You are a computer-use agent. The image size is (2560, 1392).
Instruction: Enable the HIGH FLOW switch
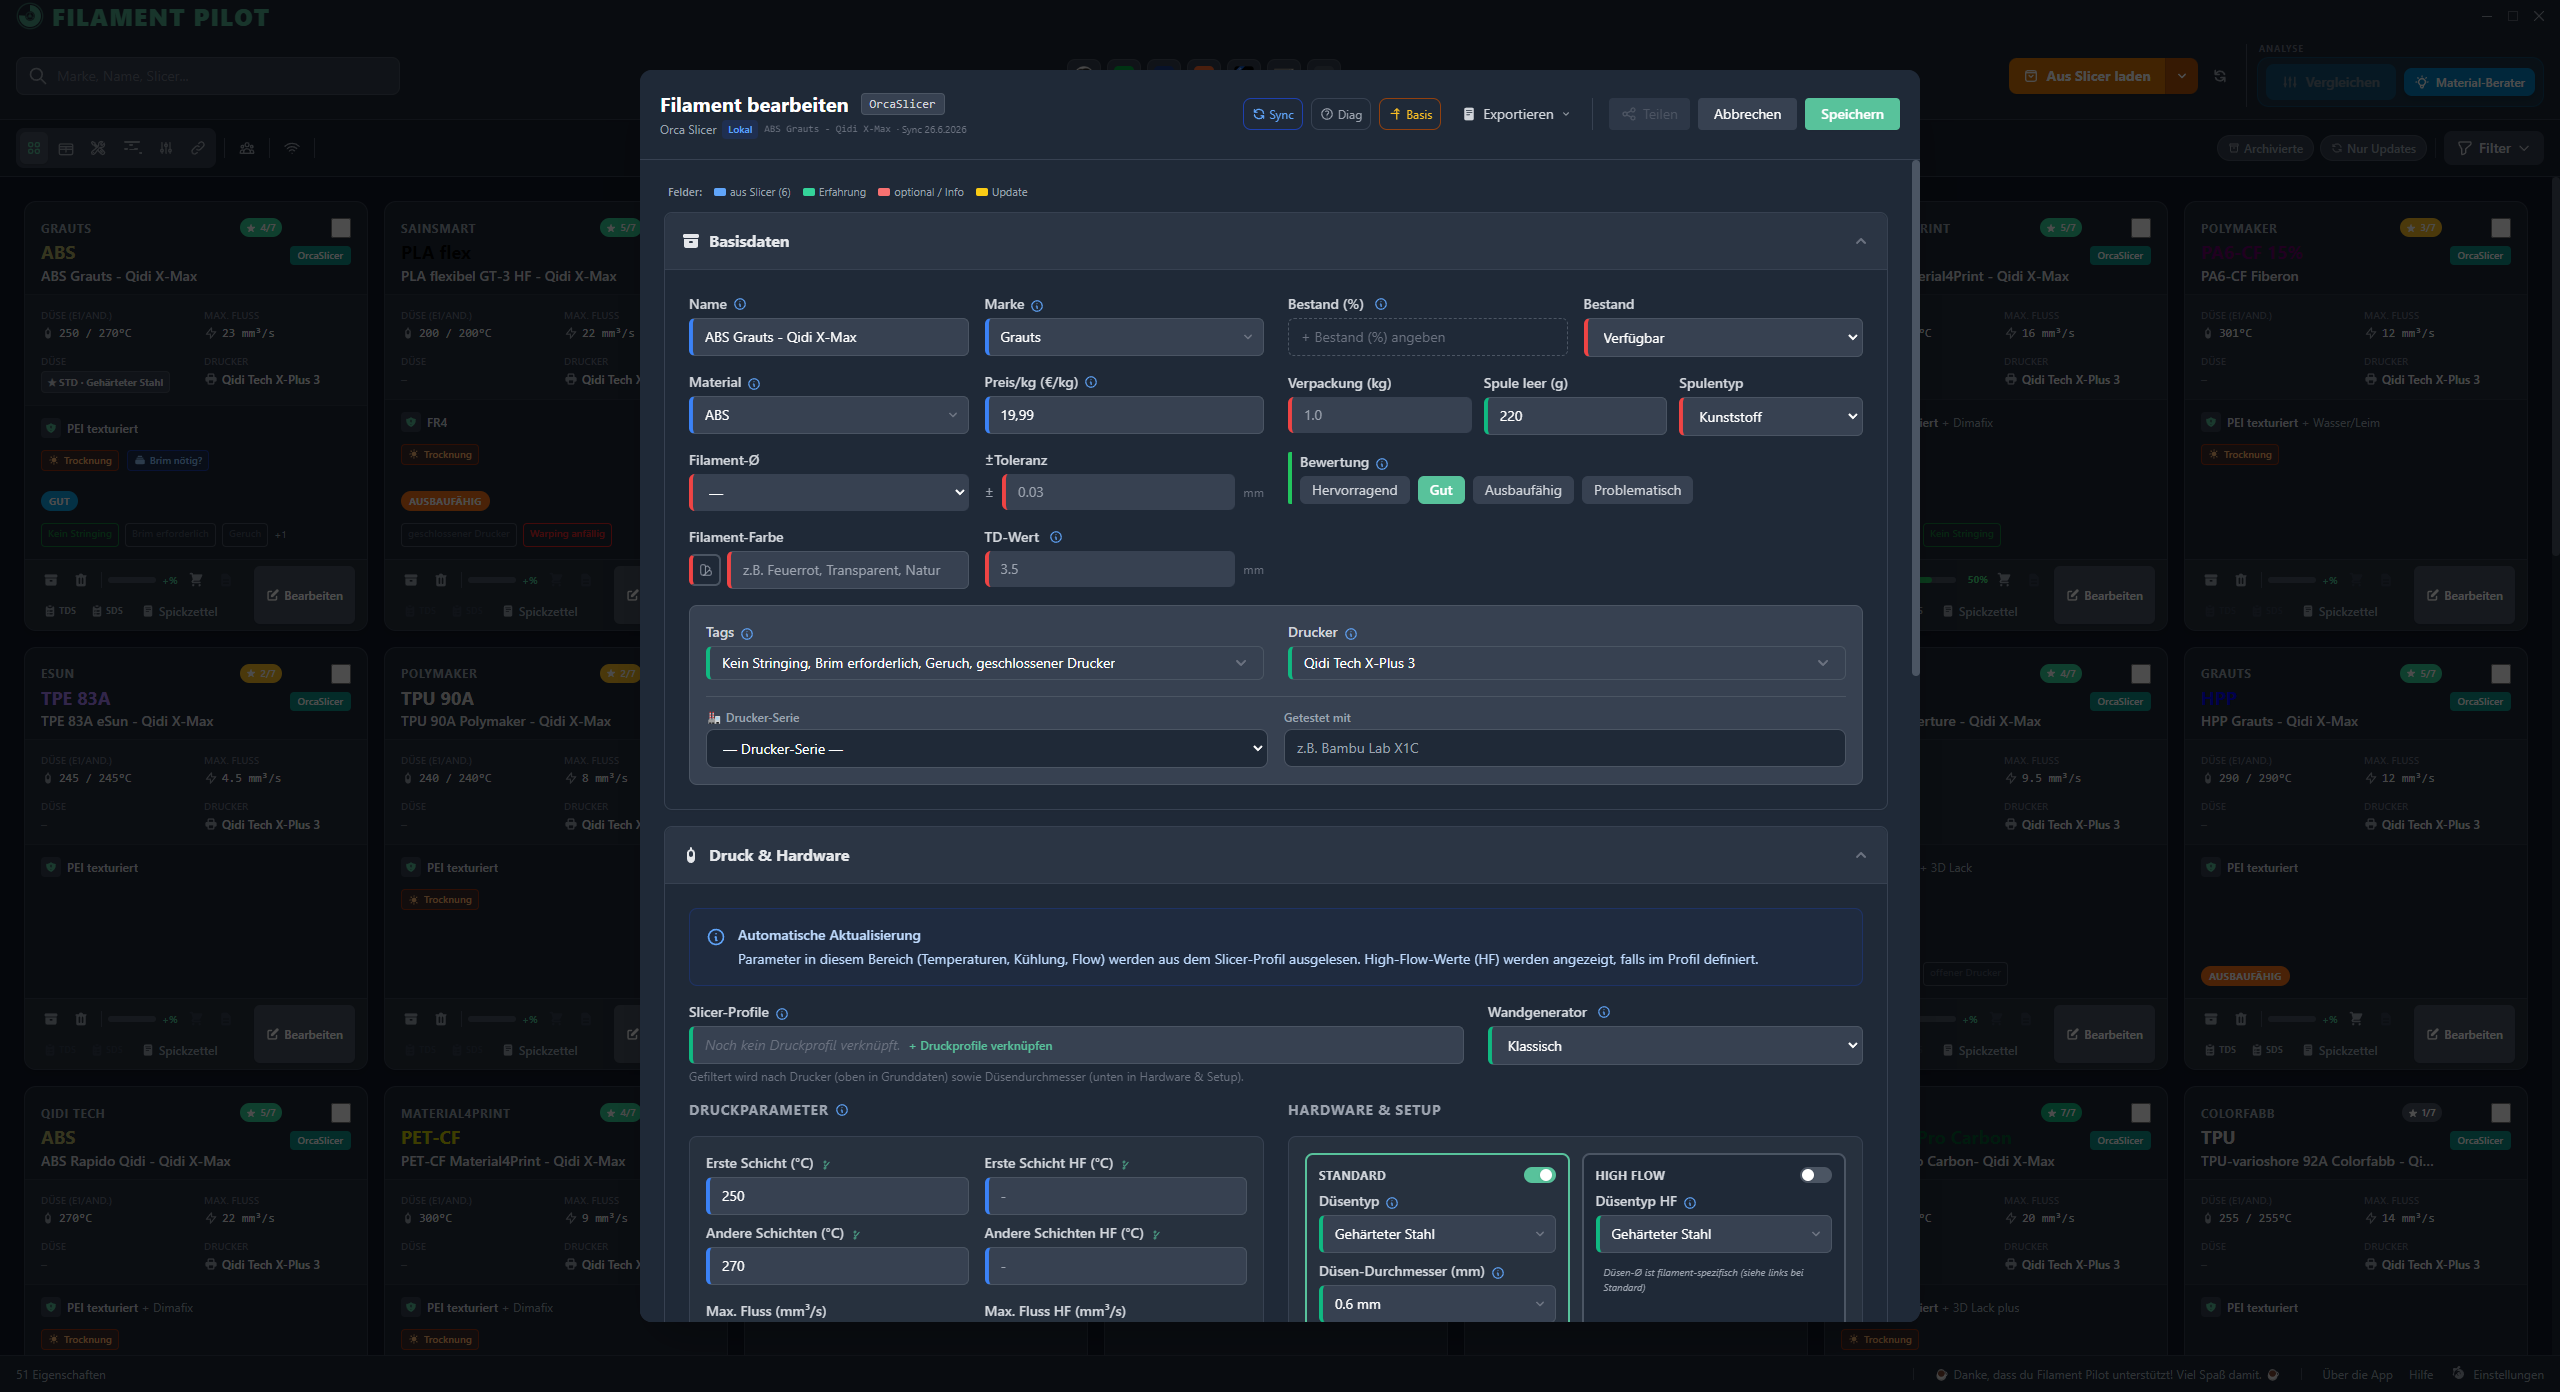tap(1816, 1175)
